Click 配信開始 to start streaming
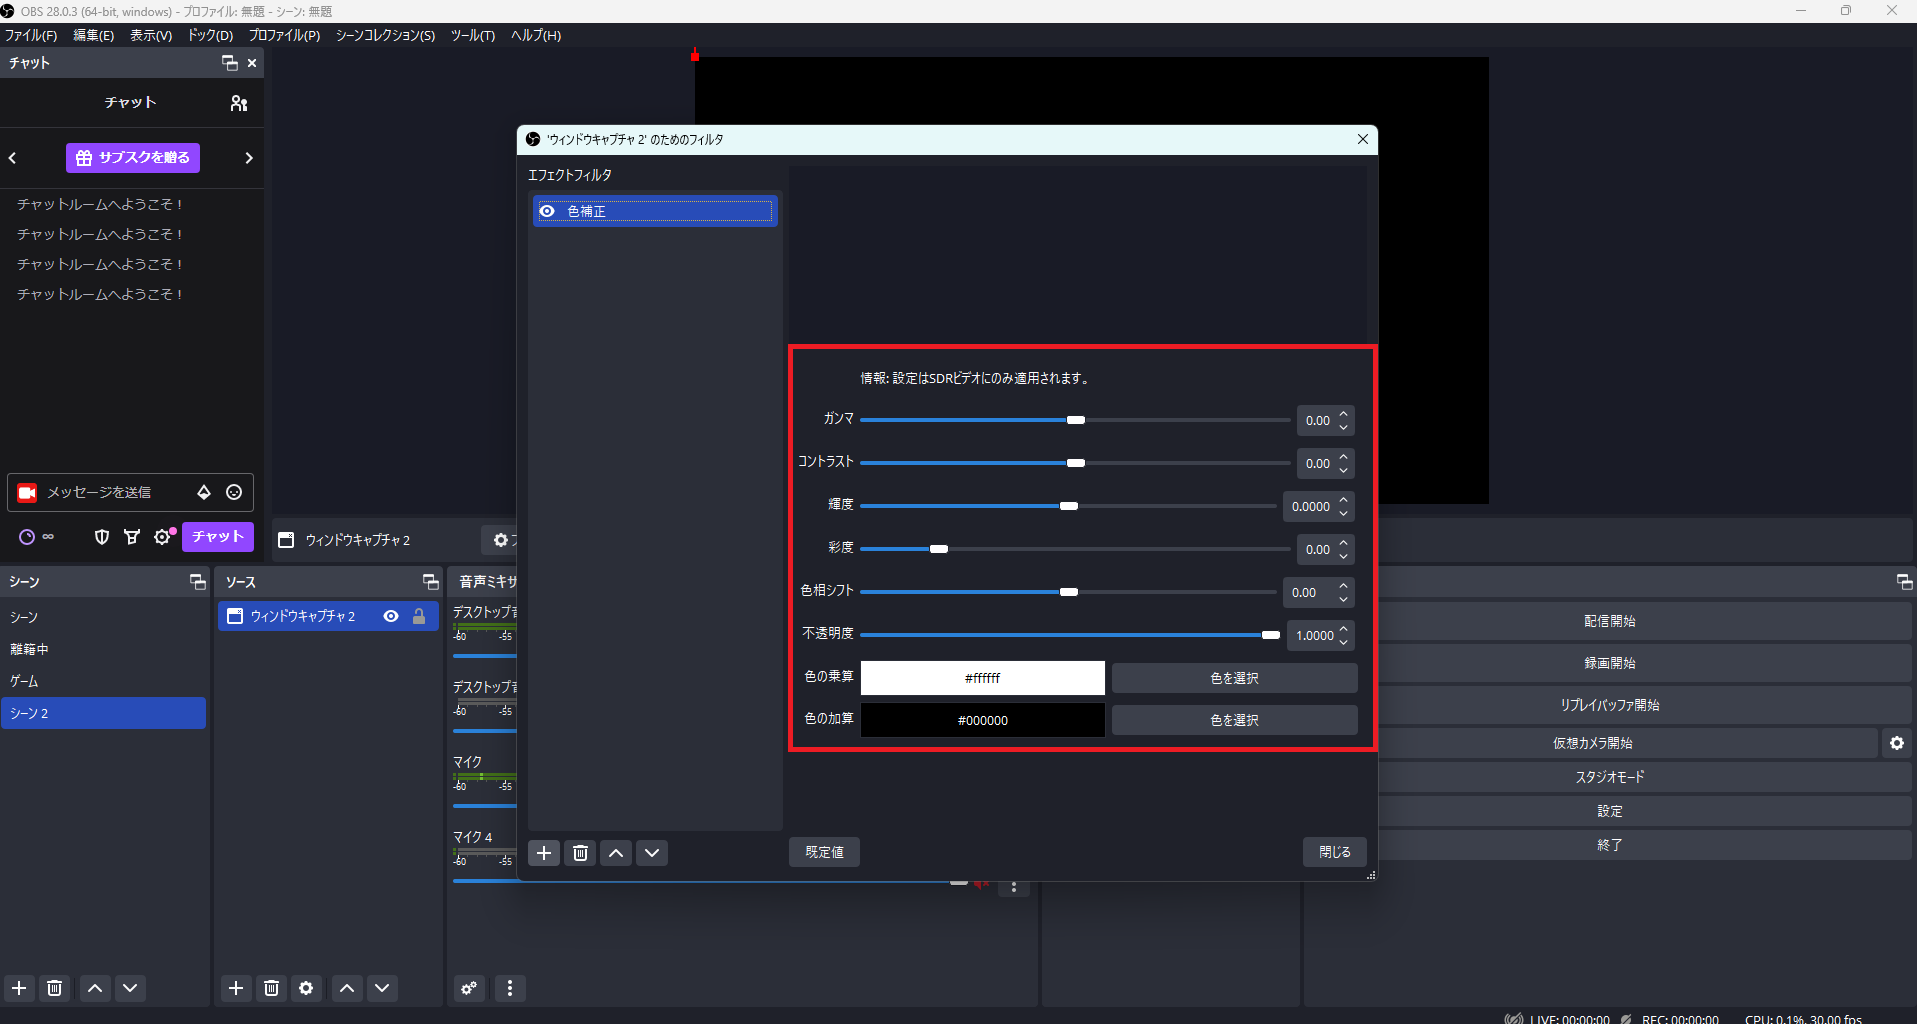Image resolution: width=1917 pixels, height=1024 pixels. click(x=1609, y=621)
